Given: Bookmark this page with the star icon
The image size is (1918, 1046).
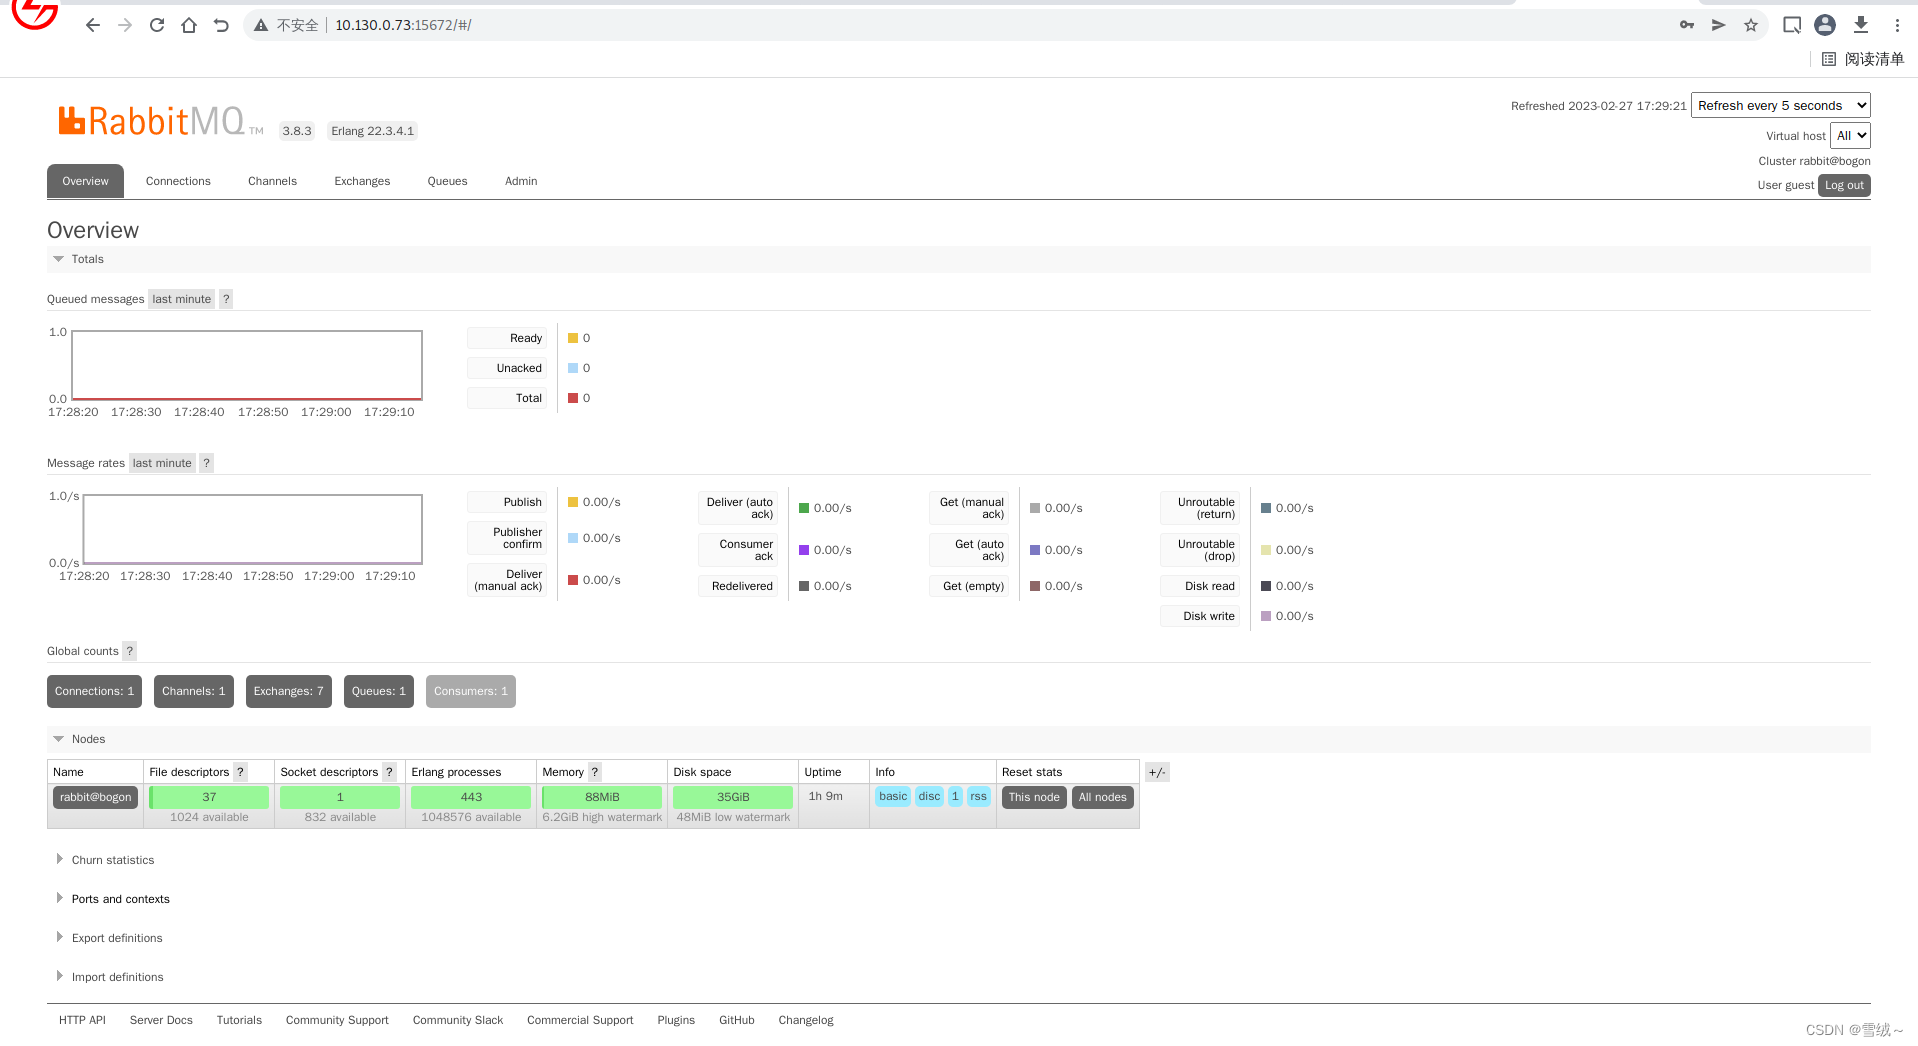Looking at the screenshot, I should (1751, 25).
